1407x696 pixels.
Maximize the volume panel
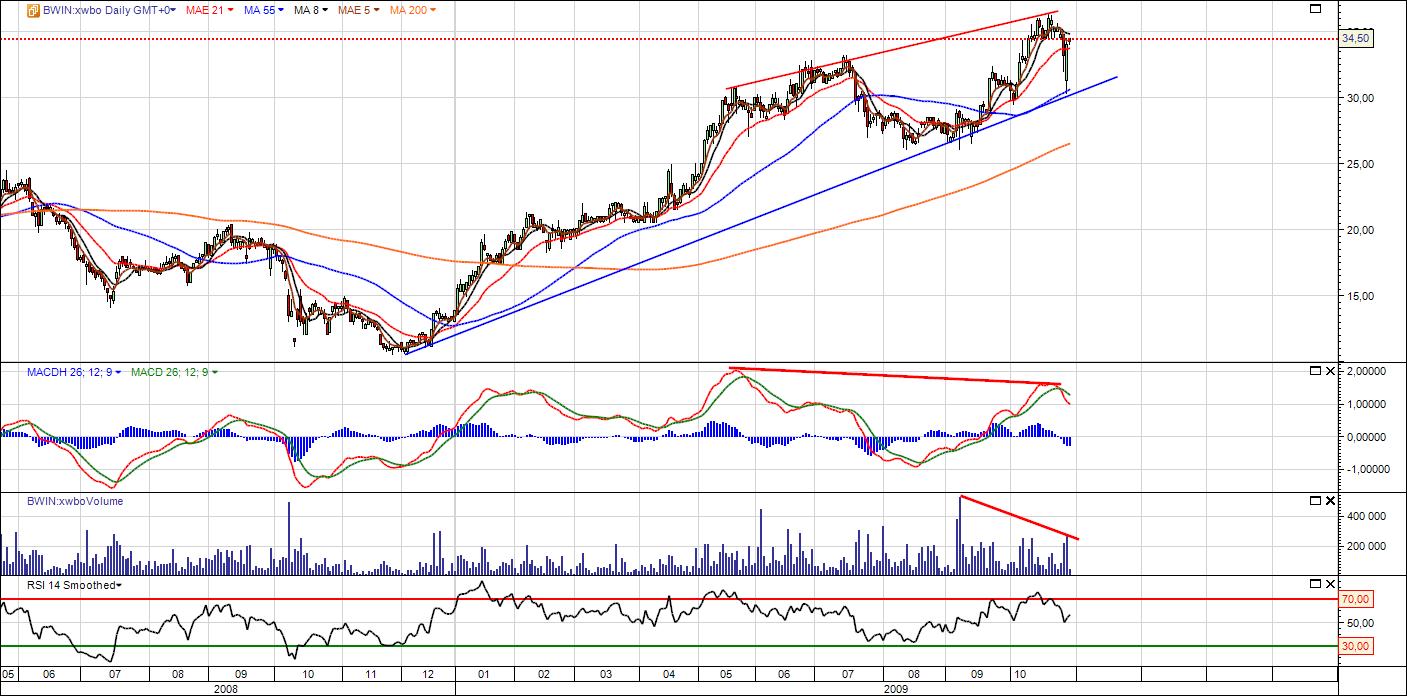click(x=1315, y=500)
